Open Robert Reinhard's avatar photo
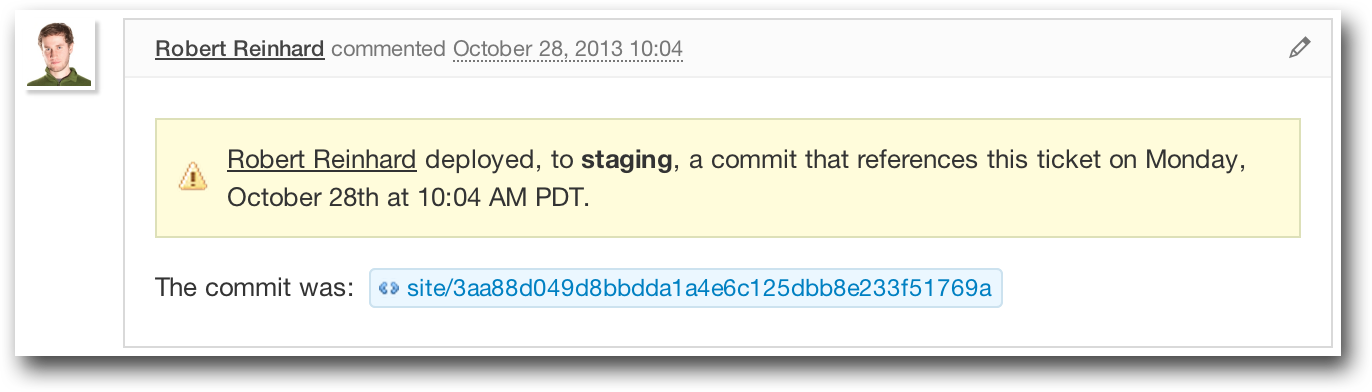This screenshot has height=392, width=1372. coord(60,54)
